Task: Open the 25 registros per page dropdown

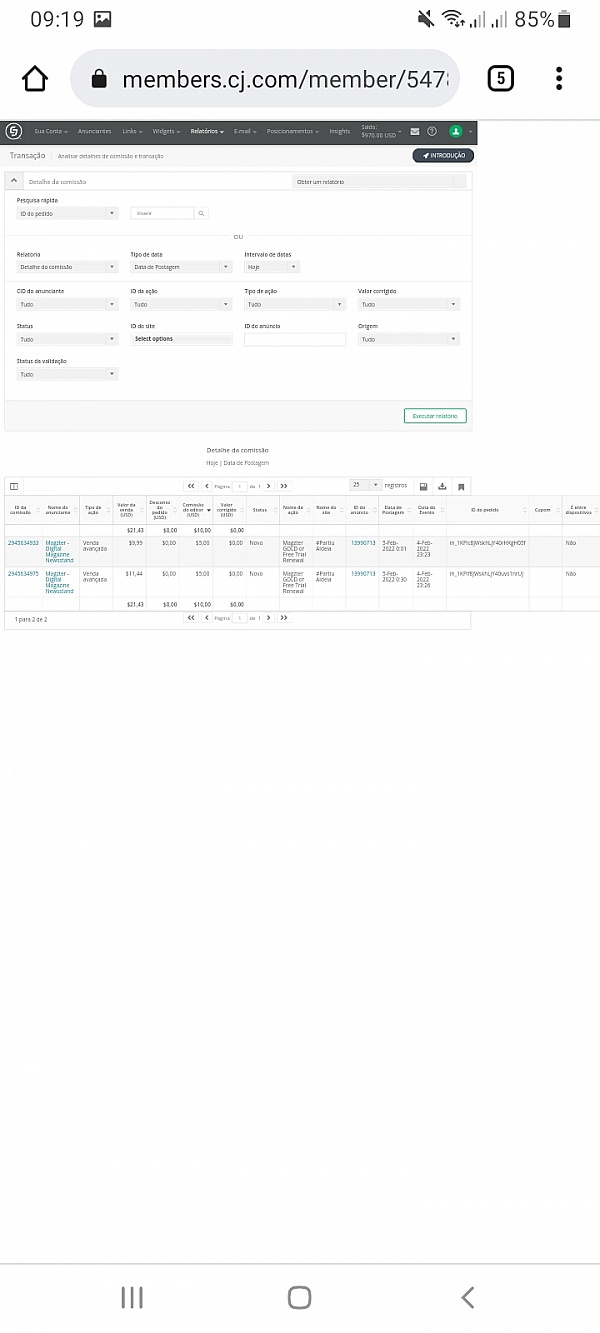Action: (365, 485)
